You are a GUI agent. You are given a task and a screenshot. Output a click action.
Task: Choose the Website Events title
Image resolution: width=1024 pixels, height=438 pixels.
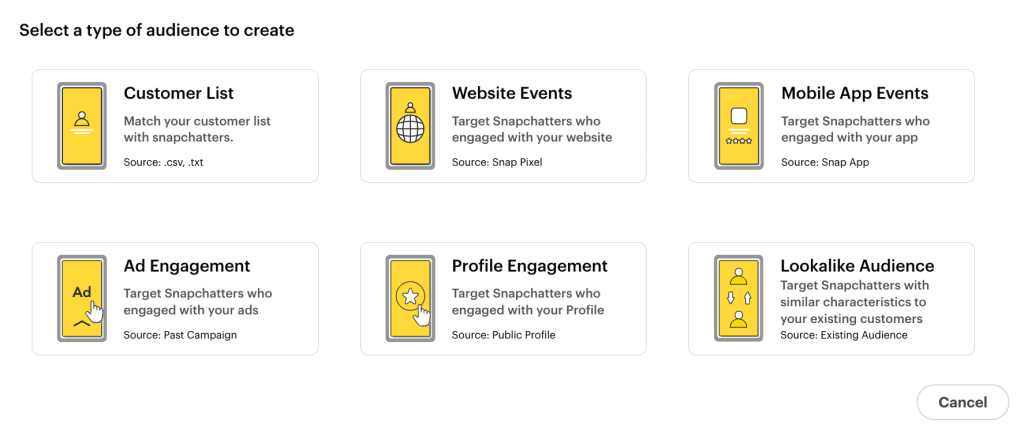click(512, 93)
